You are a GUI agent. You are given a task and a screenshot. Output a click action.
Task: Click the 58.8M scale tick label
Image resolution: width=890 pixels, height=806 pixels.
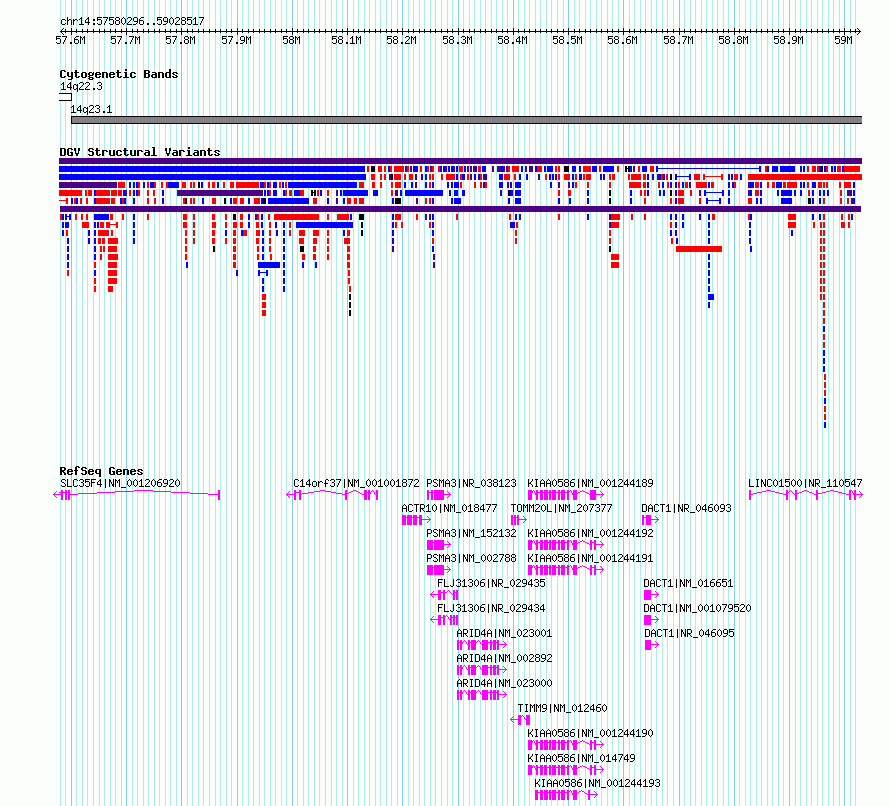tap(733, 40)
